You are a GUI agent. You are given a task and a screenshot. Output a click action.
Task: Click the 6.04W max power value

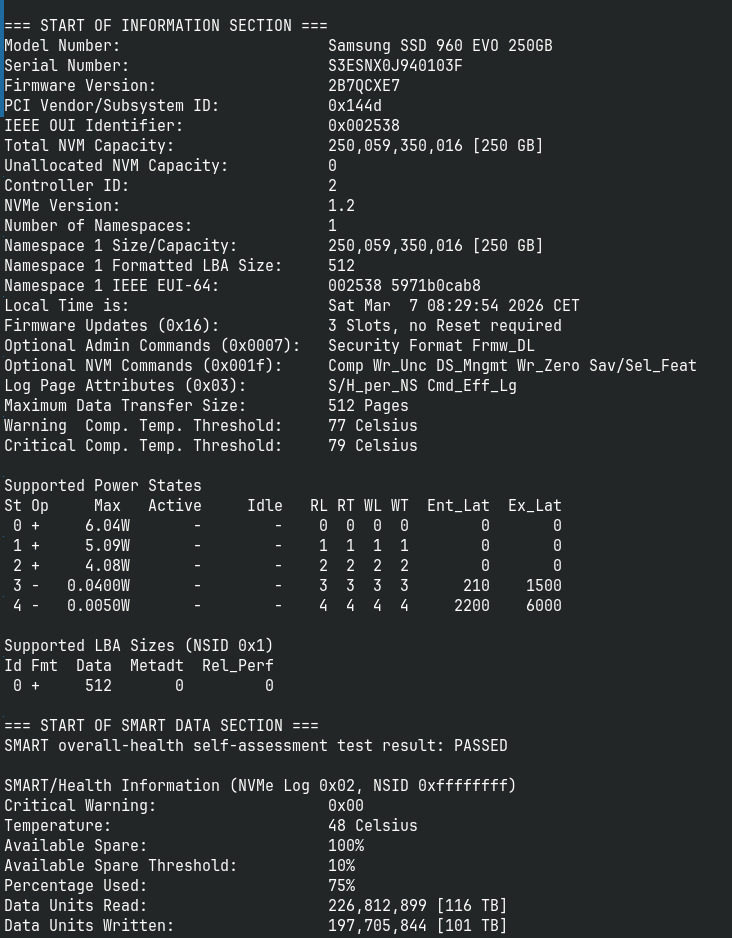(107, 526)
